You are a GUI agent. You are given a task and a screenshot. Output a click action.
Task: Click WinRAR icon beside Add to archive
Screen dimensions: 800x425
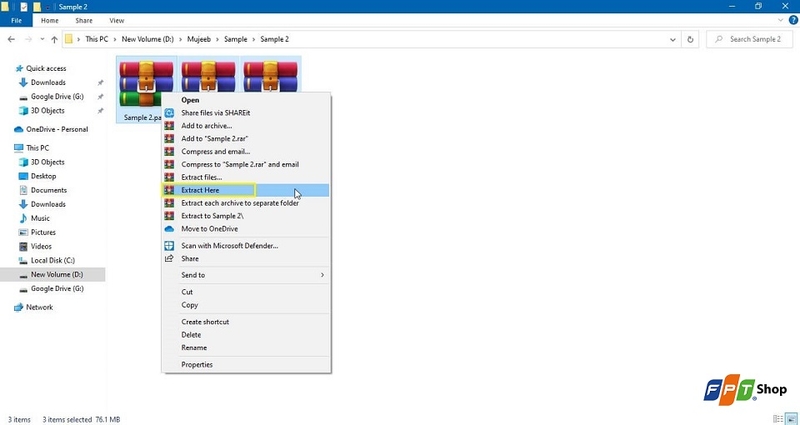tap(169, 126)
